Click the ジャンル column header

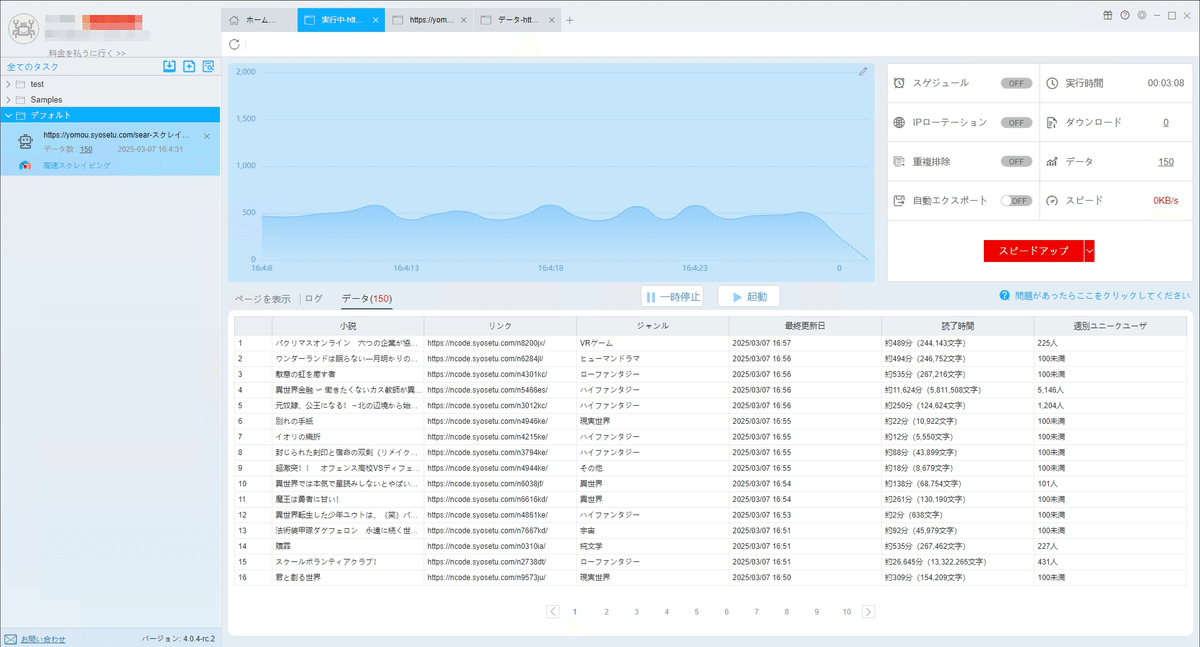click(x=653, y=326)
